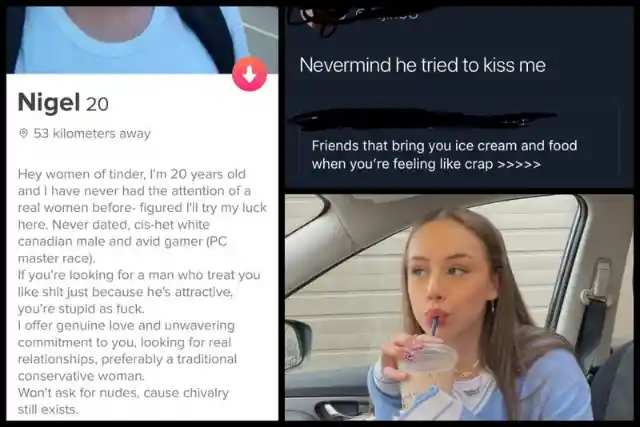Select the 'I offer genuine love' sentence
The height and width of the screenshot is (427, 640).
[x=127, y=351]
